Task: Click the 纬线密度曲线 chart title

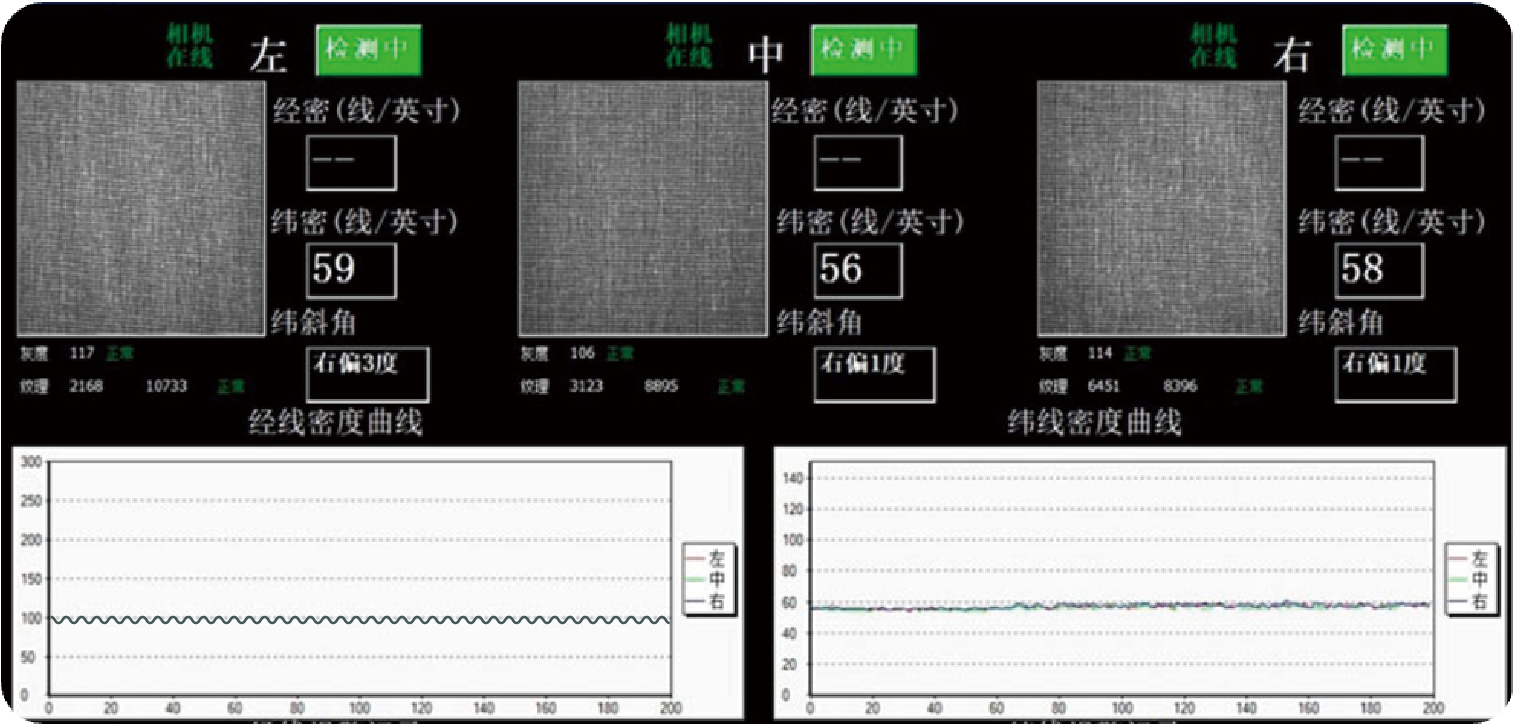Action: point(1094,422)
